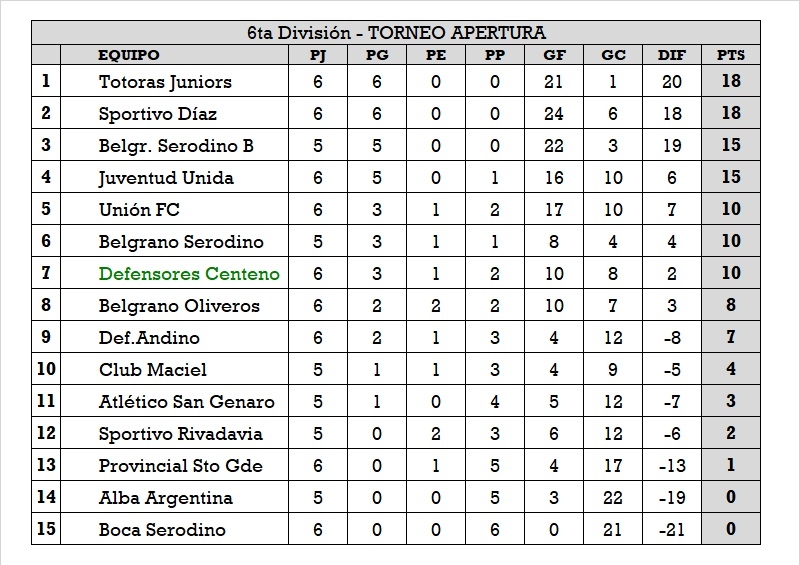
Task: Select the GF column header
Action: point(553,55)
